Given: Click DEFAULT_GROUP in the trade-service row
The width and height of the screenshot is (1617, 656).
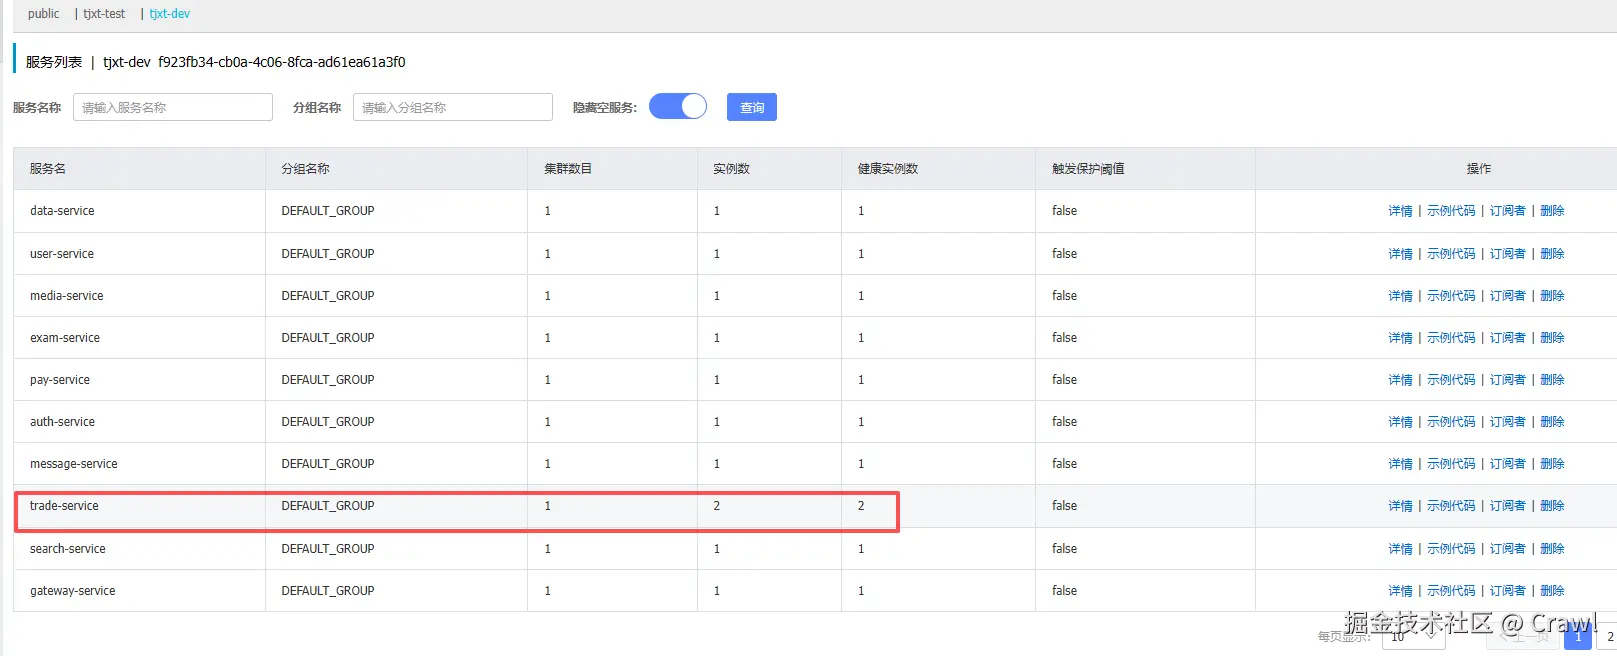Looking at the screenshot, I should click(x=328, y=506).
